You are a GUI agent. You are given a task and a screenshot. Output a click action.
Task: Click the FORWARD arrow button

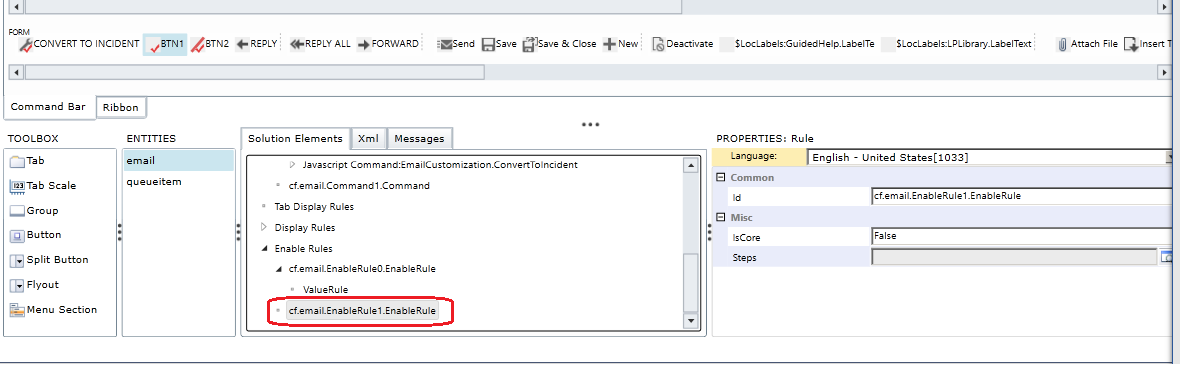pos(388,44)
